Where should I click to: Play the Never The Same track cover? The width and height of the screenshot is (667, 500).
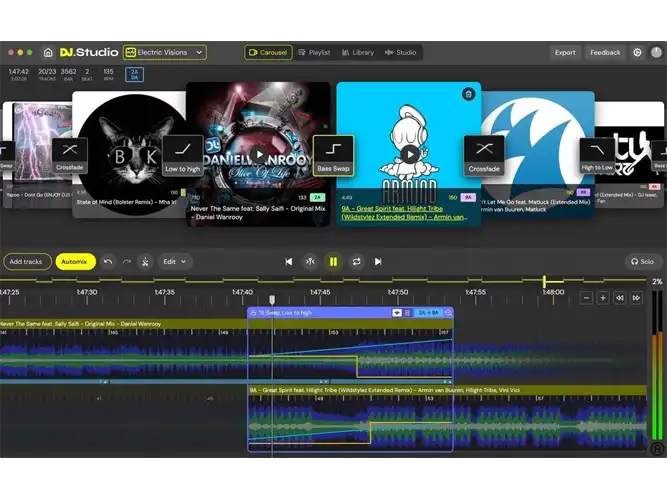[x=259, y=154]
